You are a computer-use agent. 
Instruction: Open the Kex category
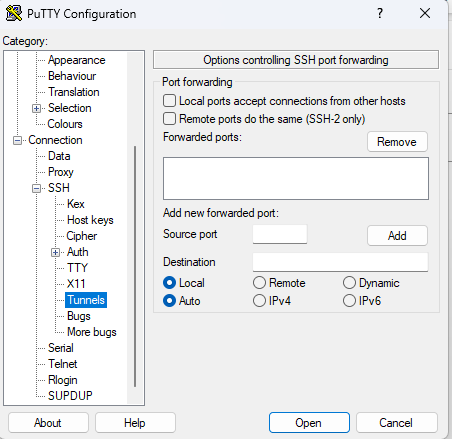(76, 204)
